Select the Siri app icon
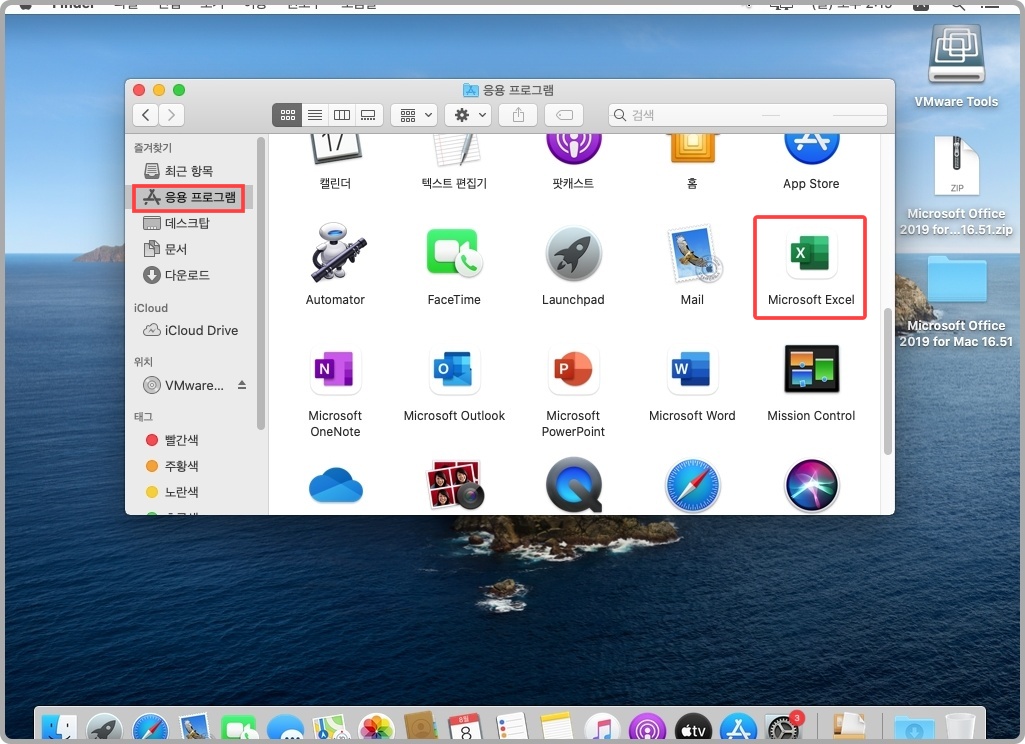1025x744 pixels. (811, 485)
